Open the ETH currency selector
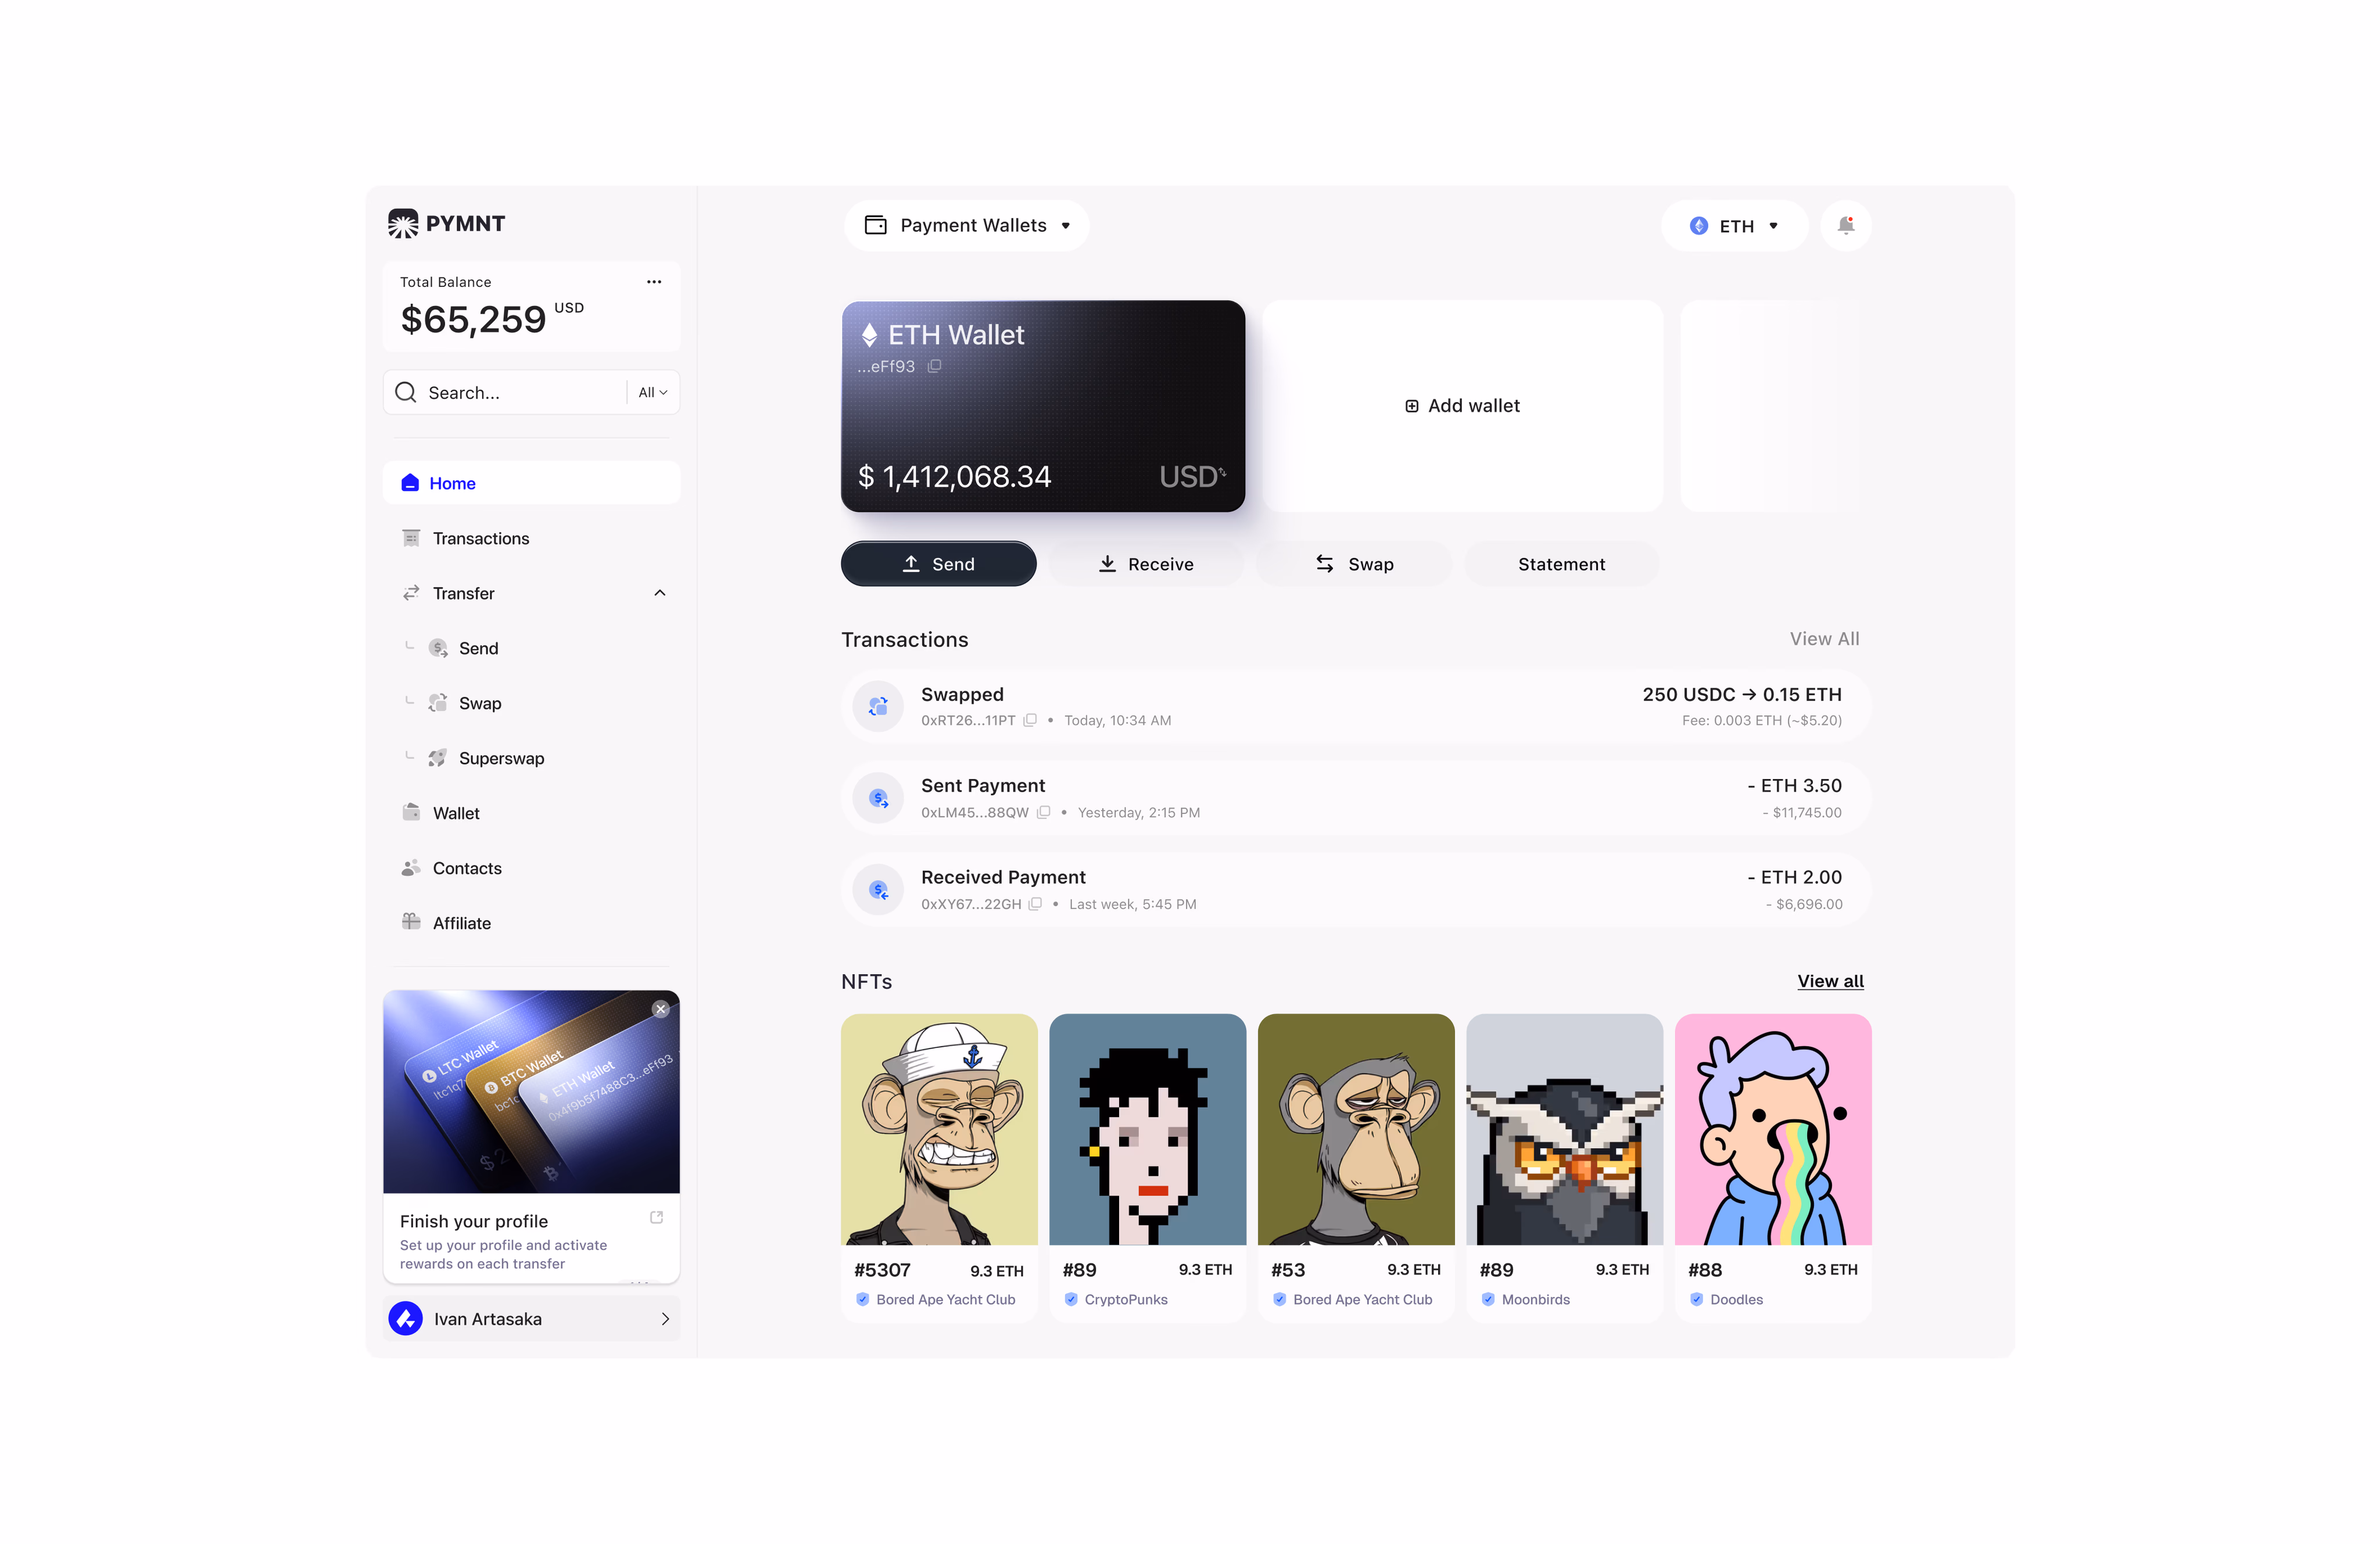Viewport: 2380px width, 1544px height. click(x=1734, y=226)
